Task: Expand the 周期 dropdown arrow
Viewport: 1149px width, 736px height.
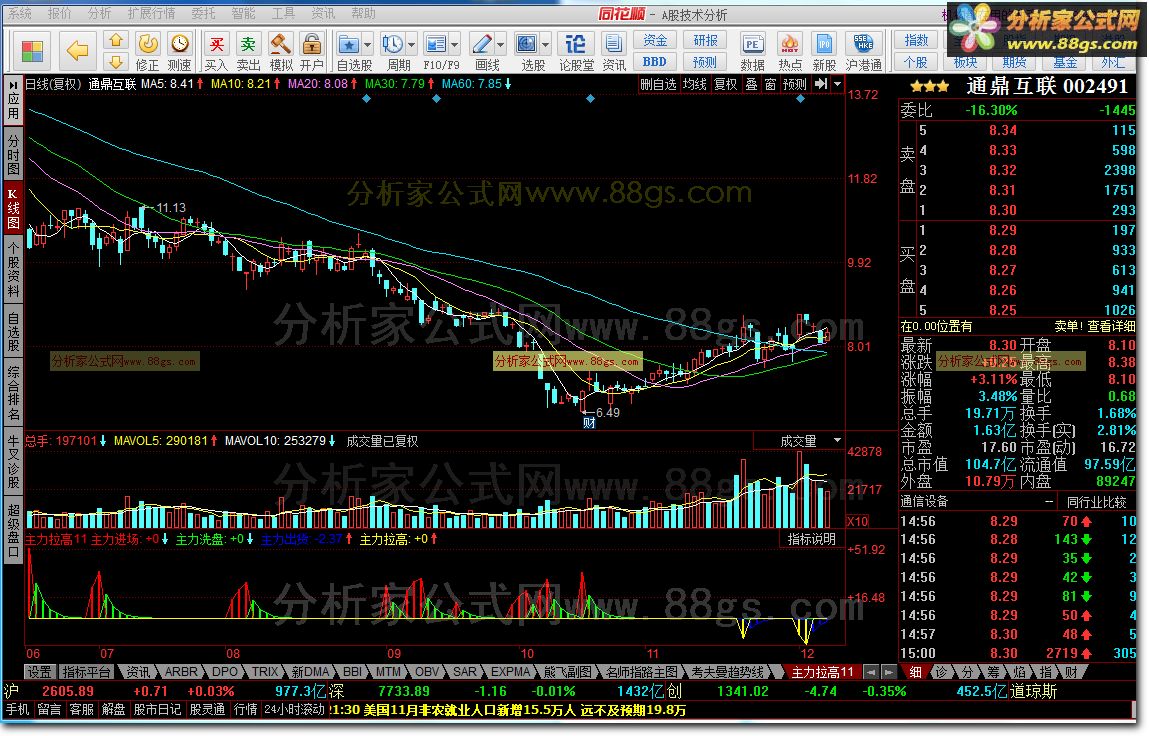Action: coord(412,45)
